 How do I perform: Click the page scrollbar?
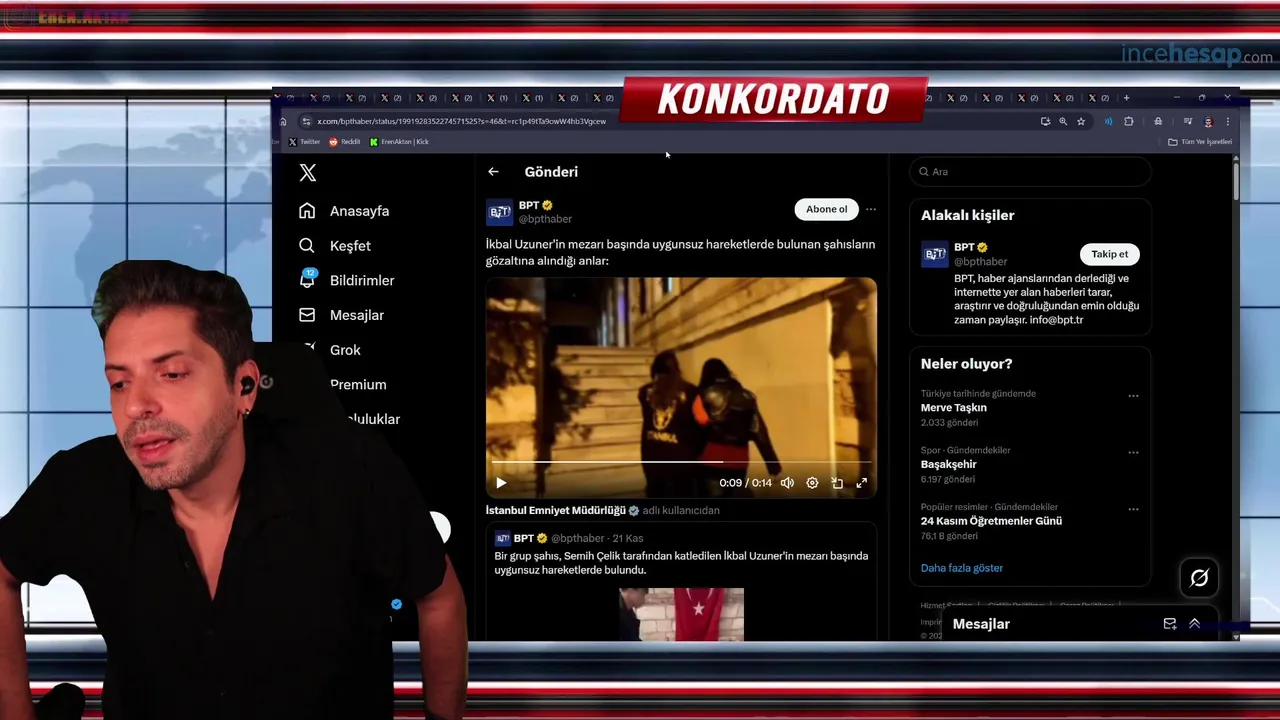point(1236,180)
